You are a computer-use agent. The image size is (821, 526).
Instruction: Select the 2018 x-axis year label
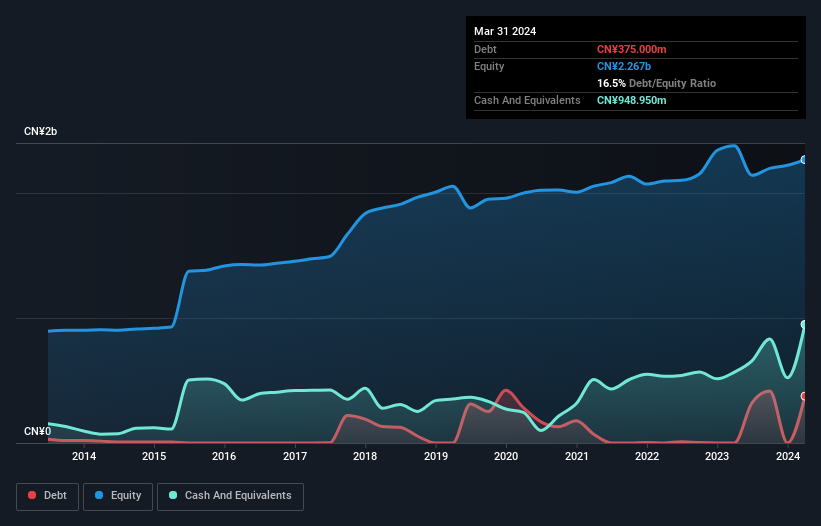click(x=365, y=457)
